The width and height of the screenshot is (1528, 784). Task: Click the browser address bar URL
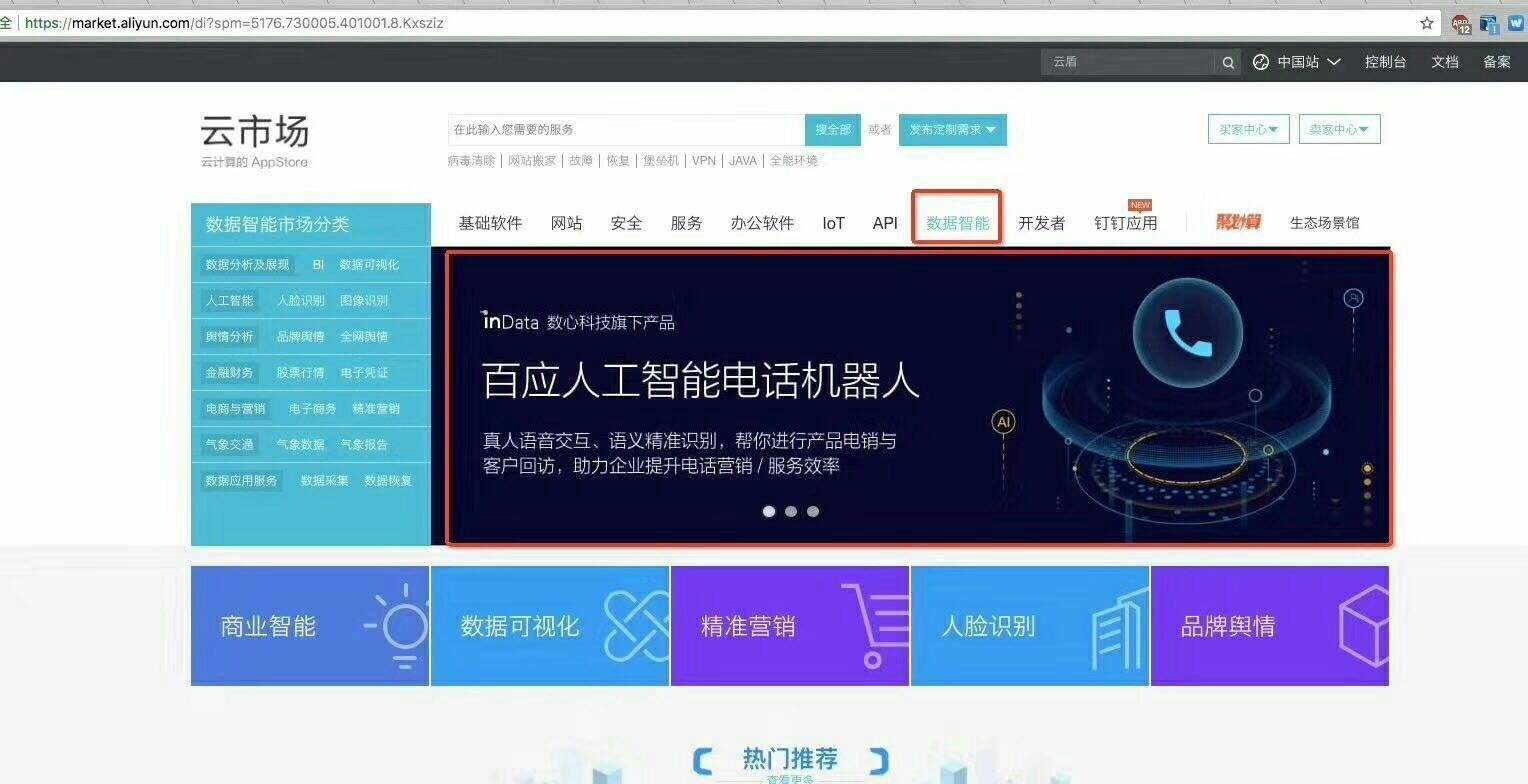point(234,23)
